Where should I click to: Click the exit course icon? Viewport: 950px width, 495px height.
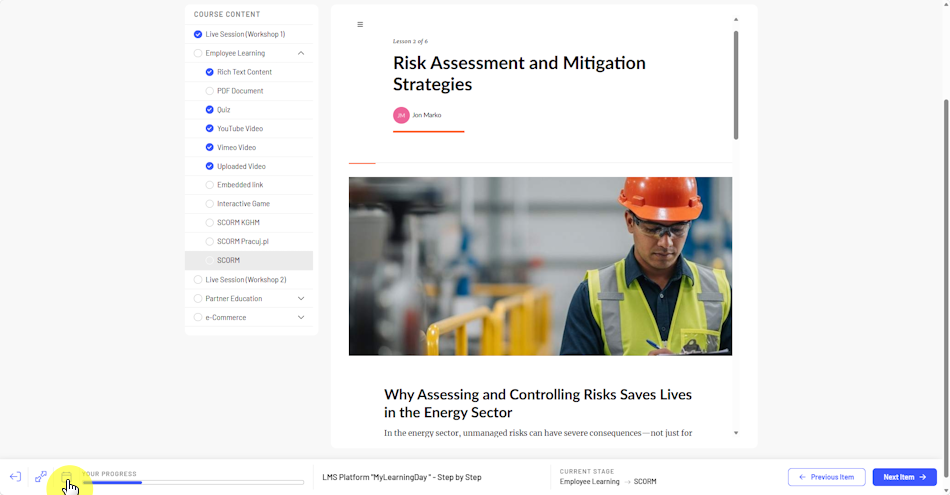pyautogui.click(x=15, y=477)
